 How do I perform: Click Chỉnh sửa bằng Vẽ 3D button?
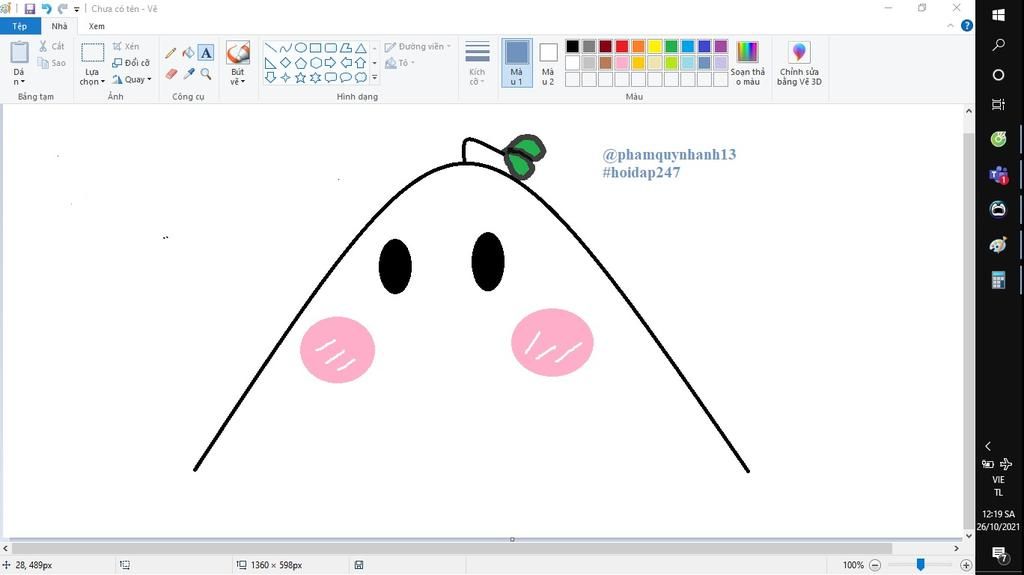(799, 63)
